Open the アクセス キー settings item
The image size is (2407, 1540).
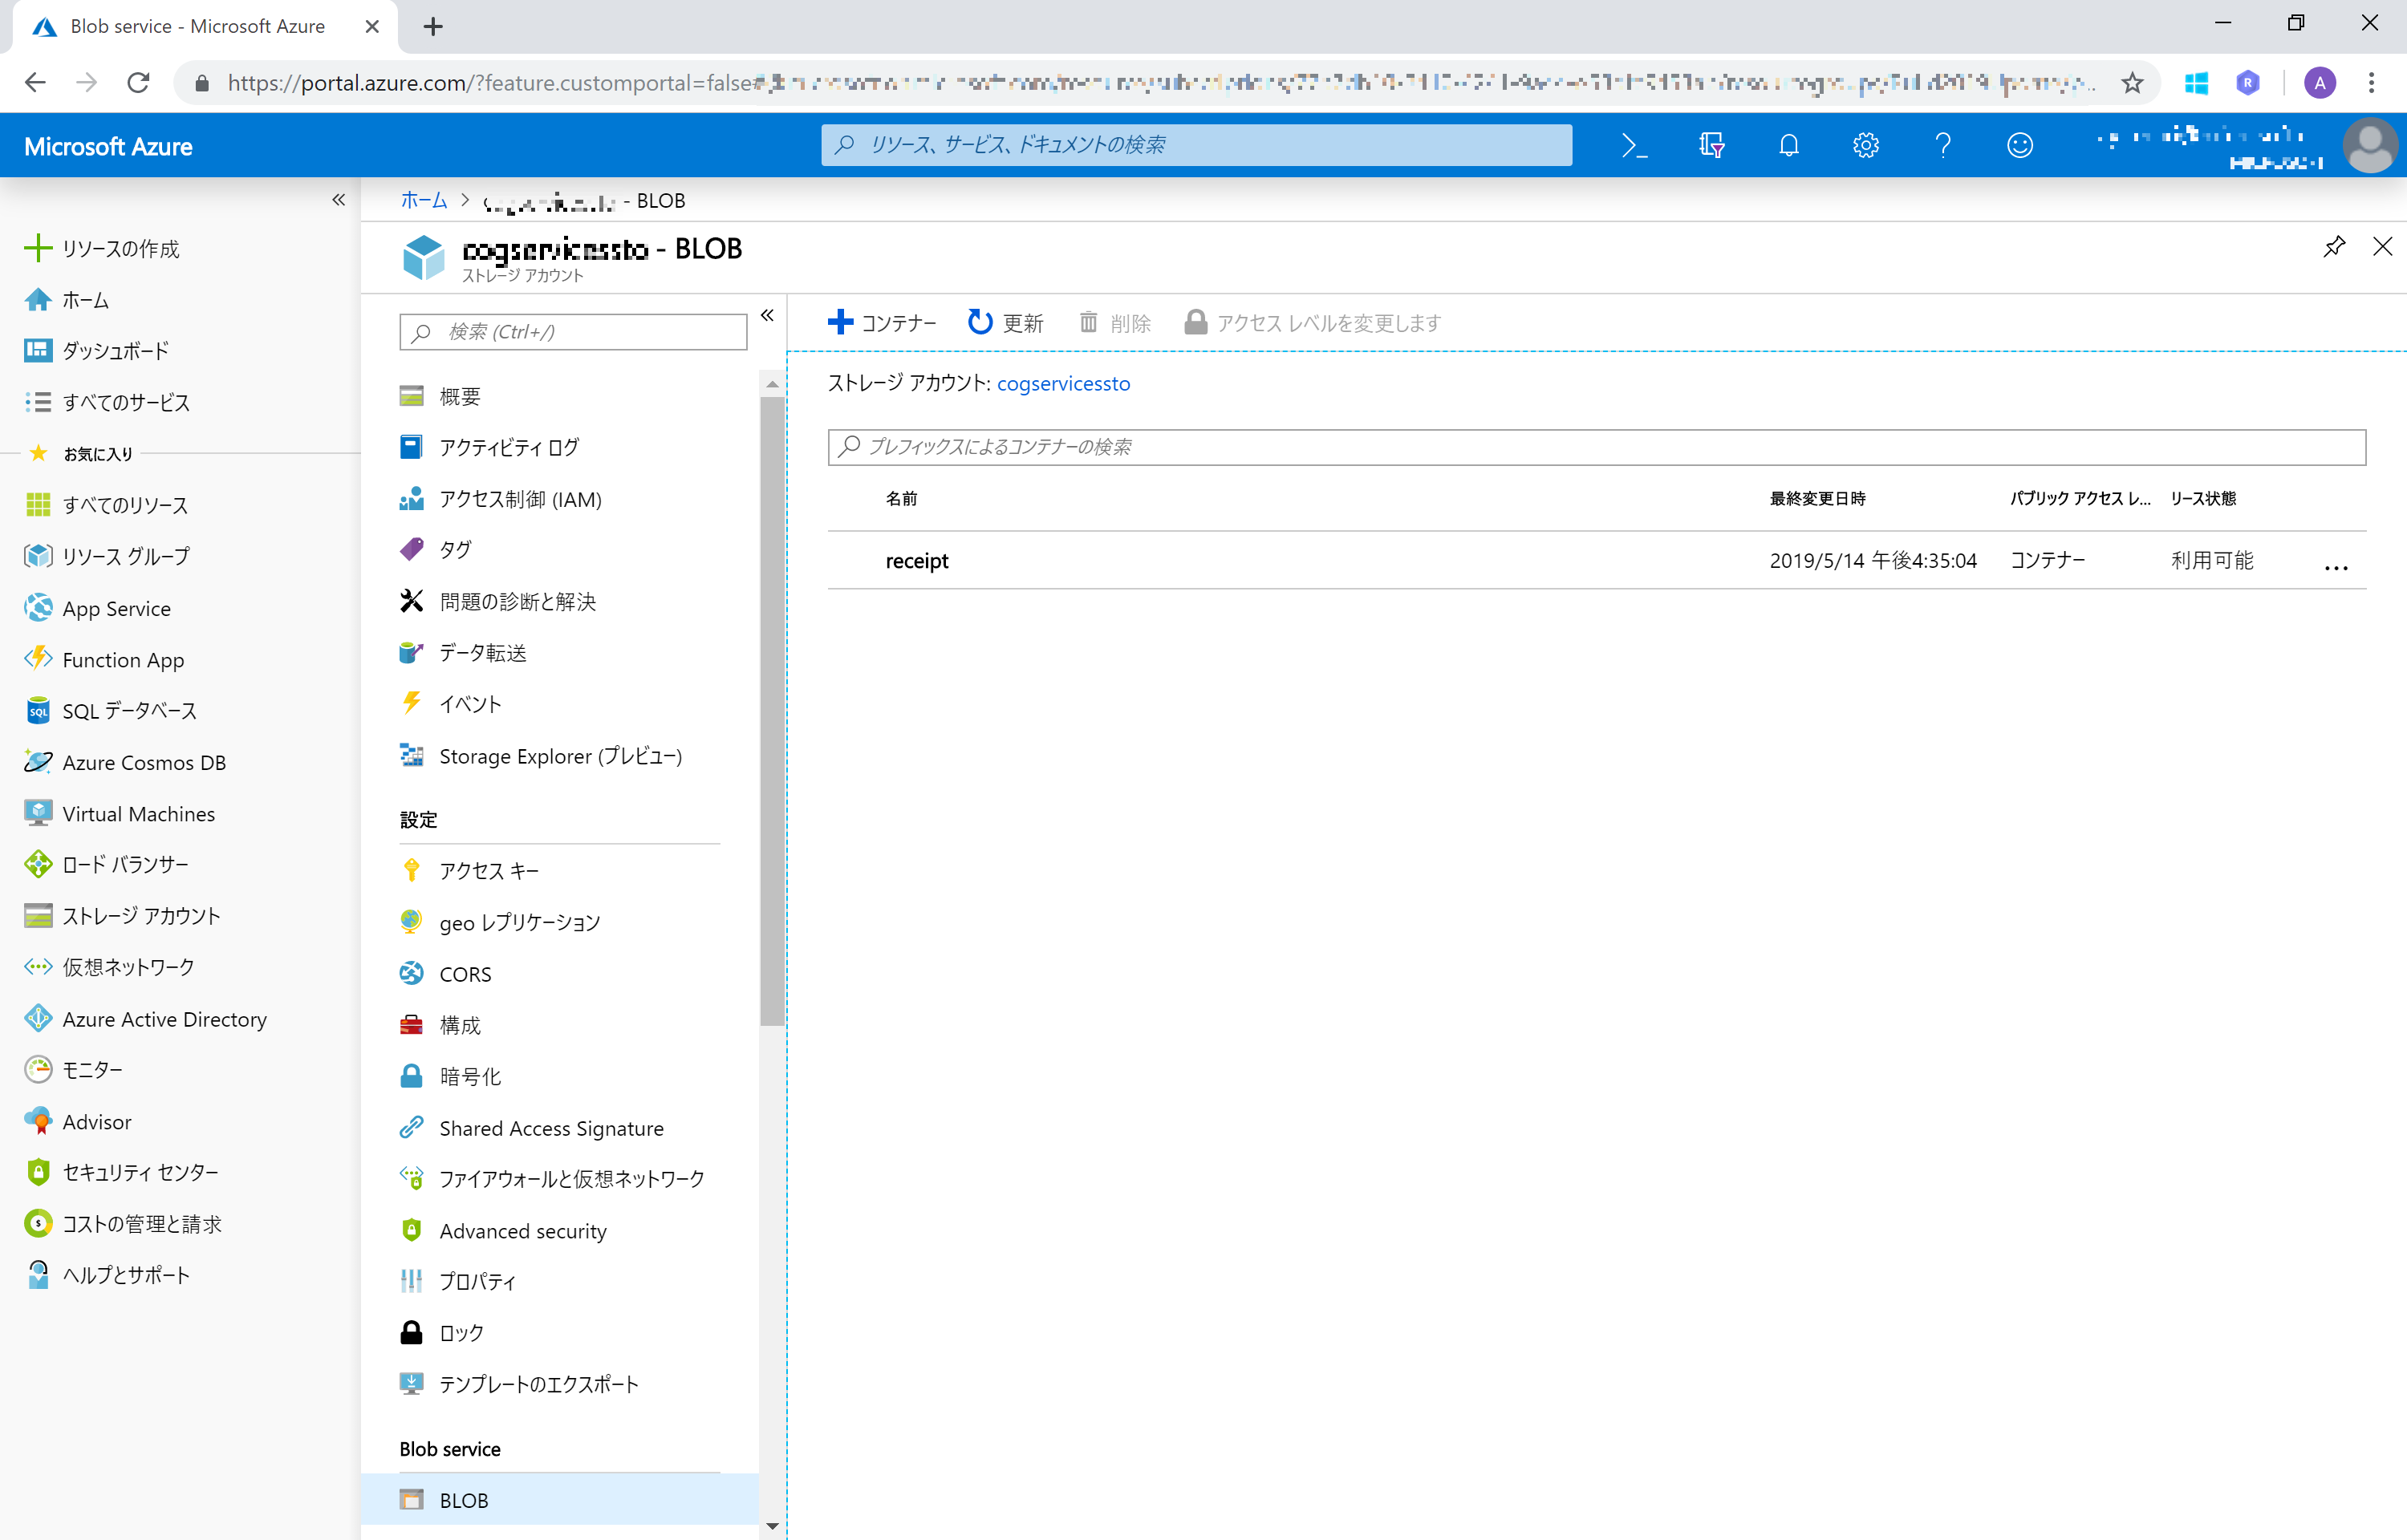pyautogui.click(x=489, y=871)
